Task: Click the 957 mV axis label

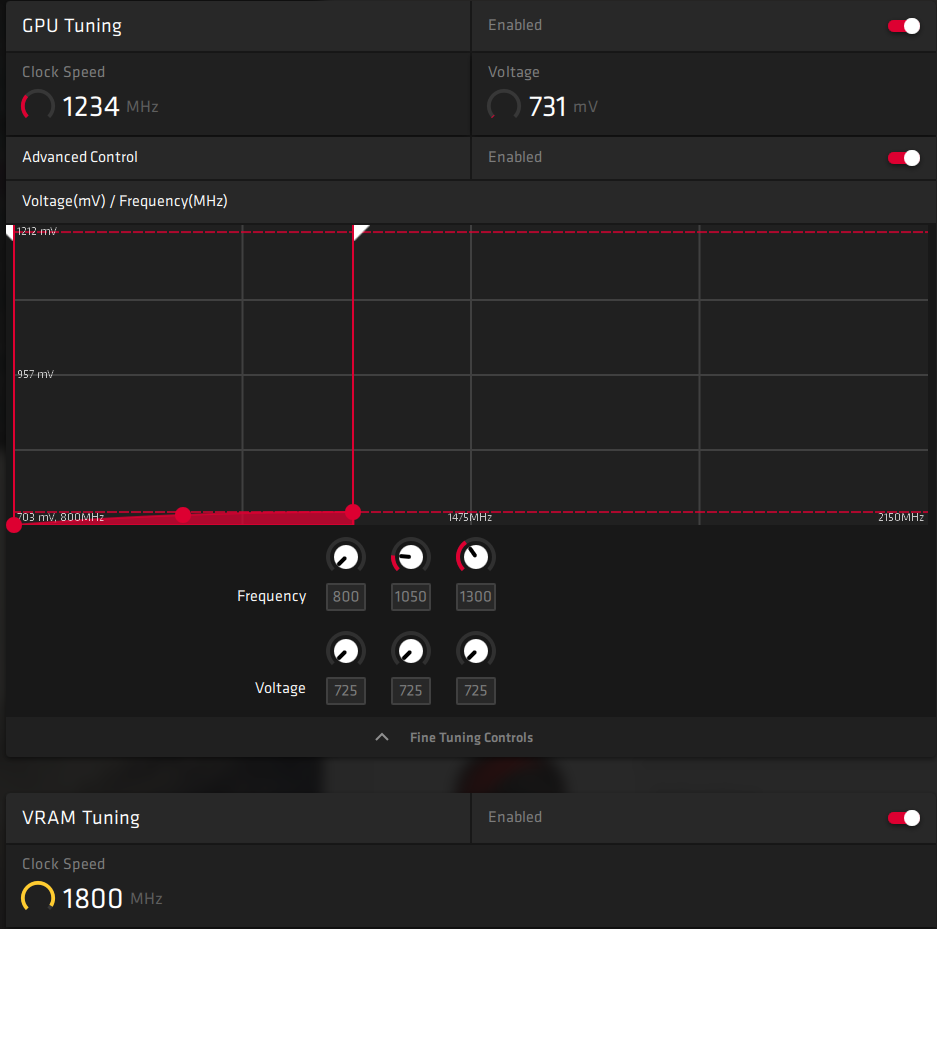Action: (x=36, y=374)
